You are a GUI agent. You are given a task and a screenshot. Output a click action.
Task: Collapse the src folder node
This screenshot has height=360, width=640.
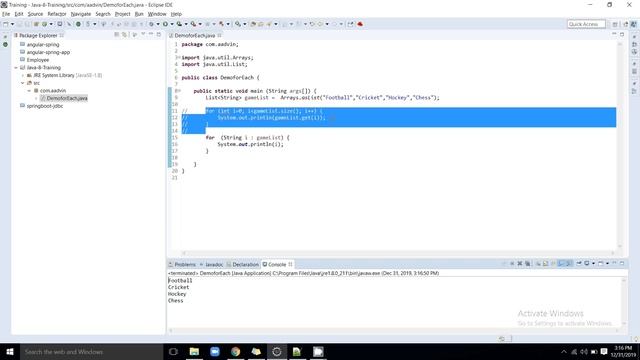(x=23, y=83)
